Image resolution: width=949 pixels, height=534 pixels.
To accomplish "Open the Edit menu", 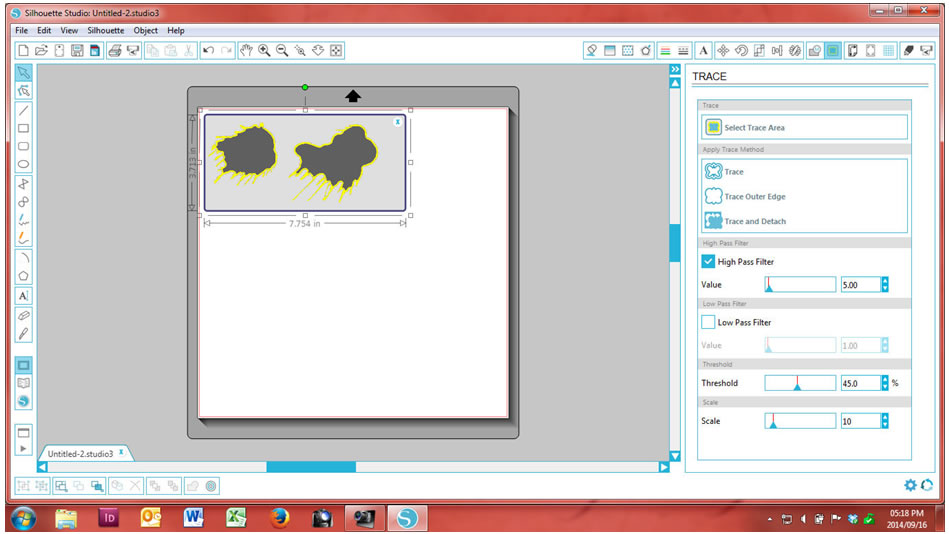I will pyautogui.click(x=44, y=30).
